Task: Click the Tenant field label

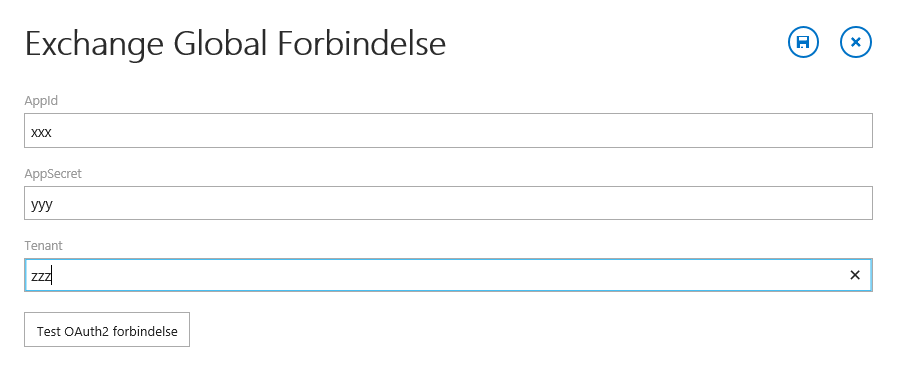Action: pos(44,245)
